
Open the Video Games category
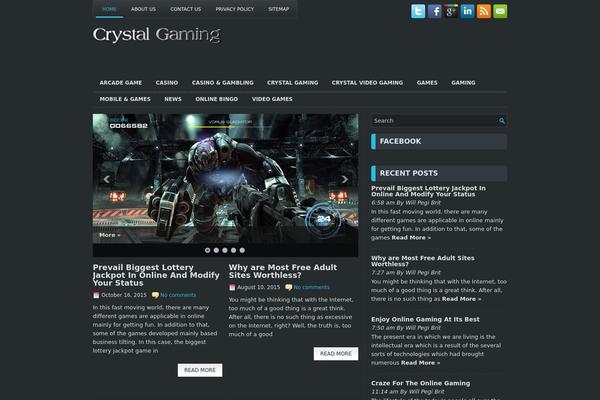[272, 99]
